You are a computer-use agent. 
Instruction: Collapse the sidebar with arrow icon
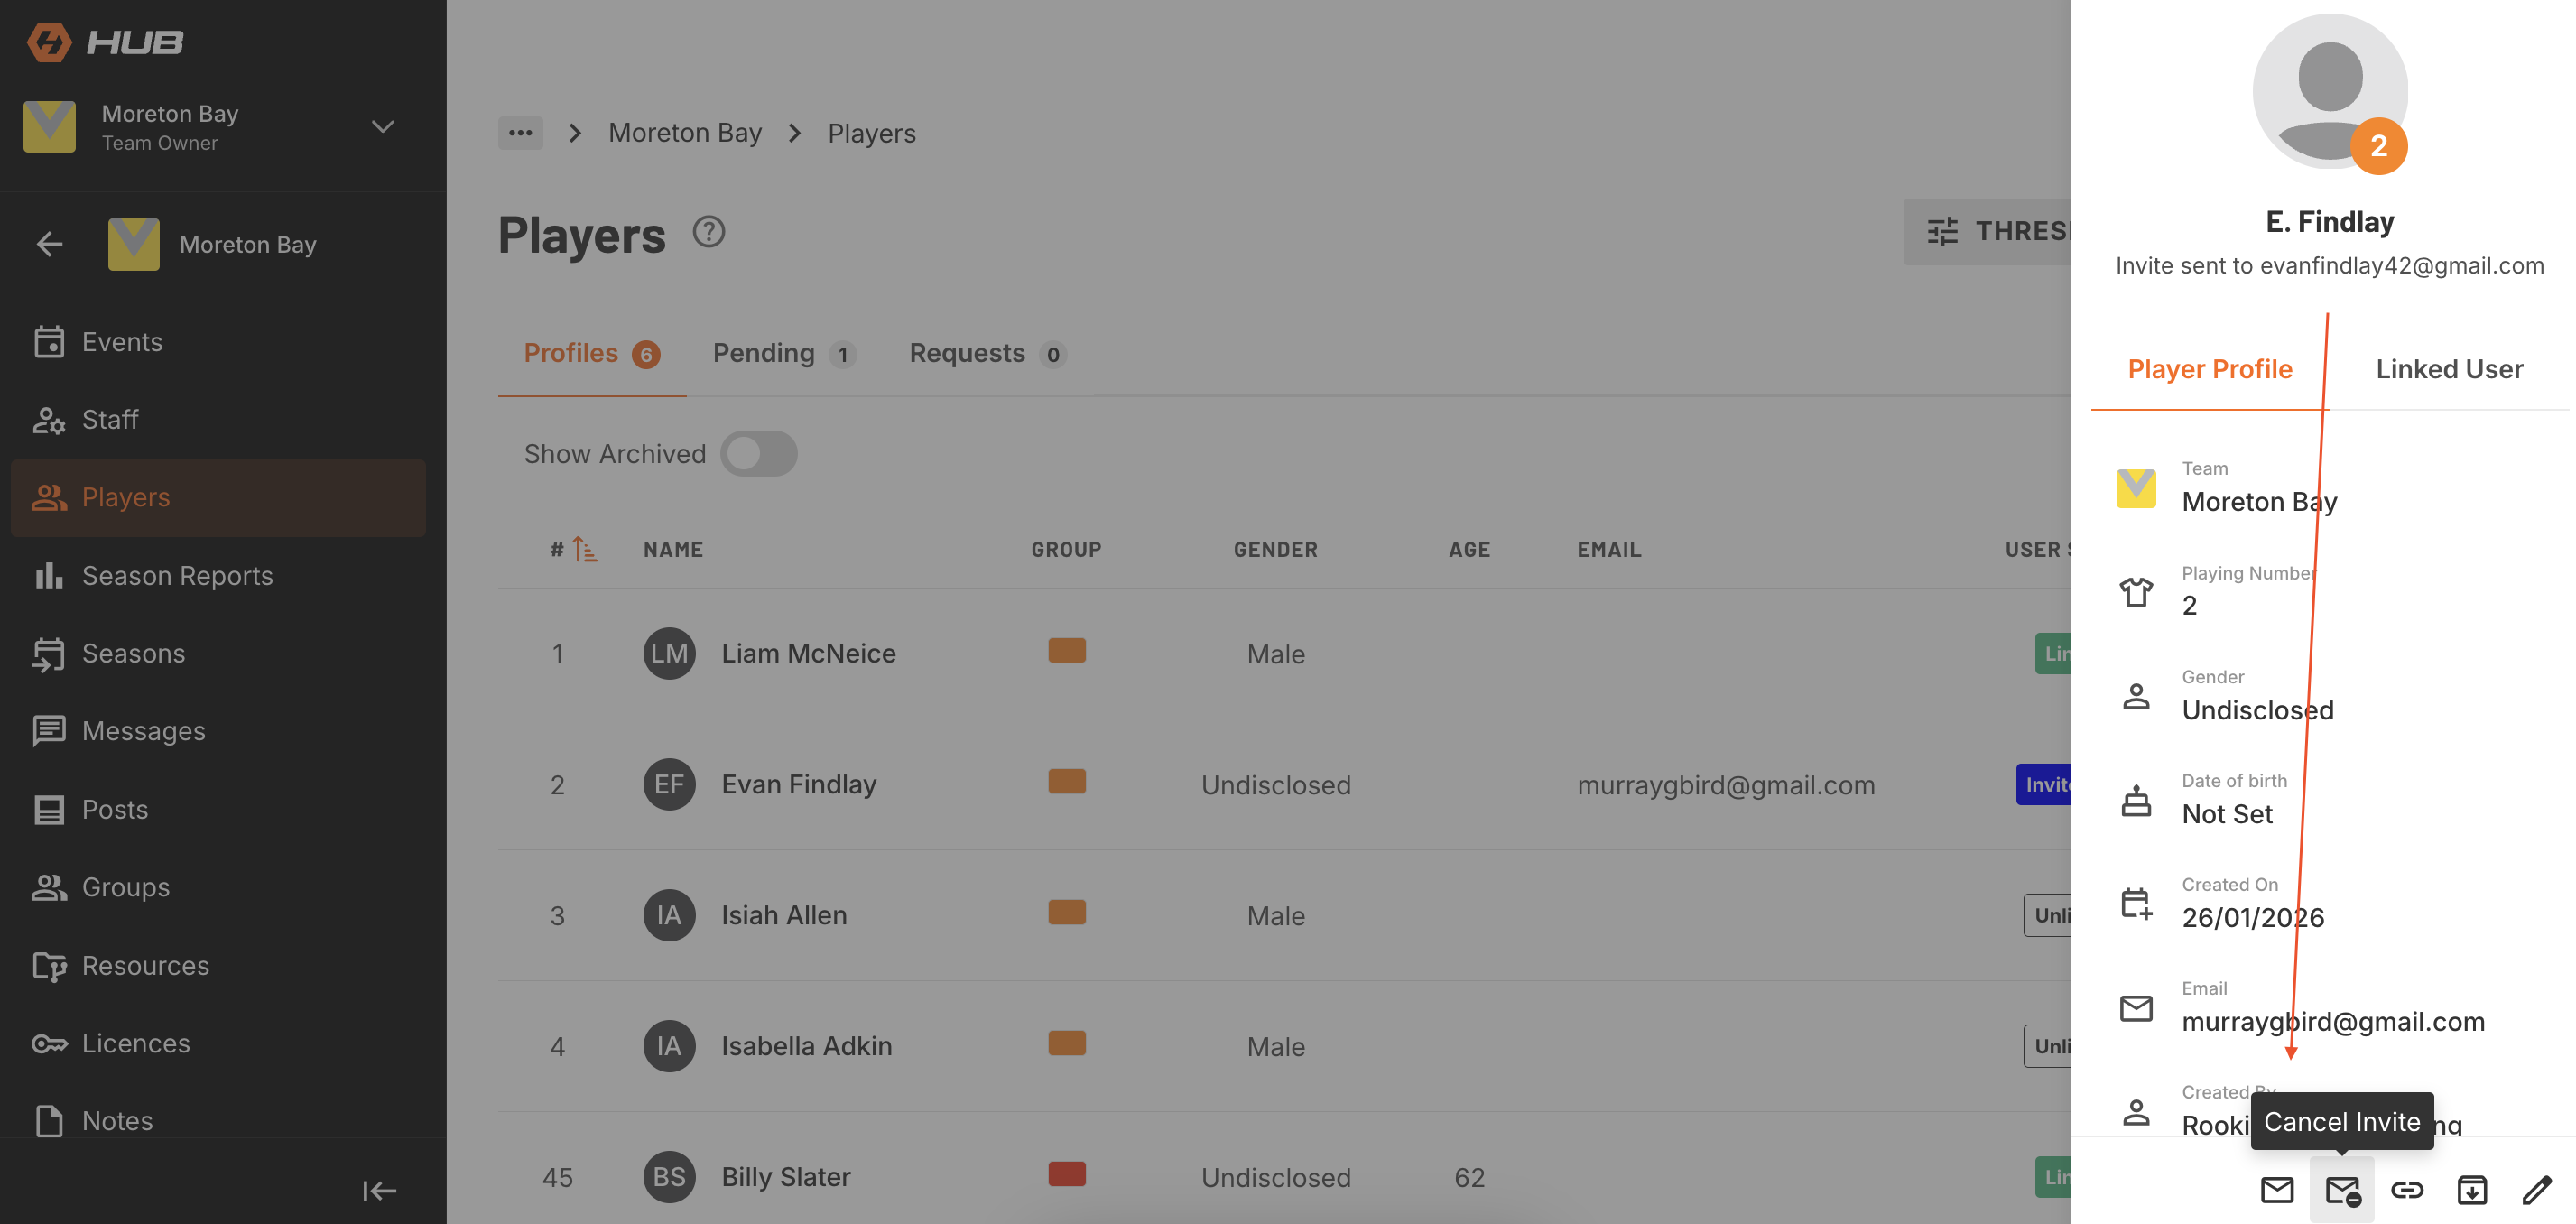point(379,1190)
